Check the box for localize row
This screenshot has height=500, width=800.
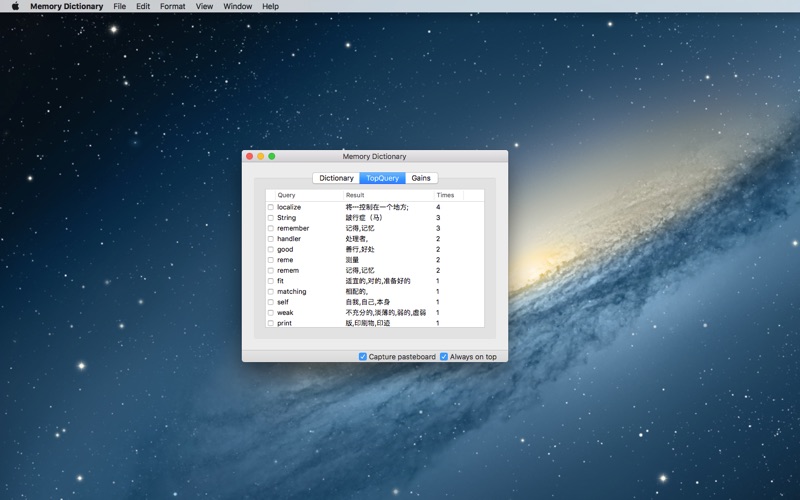tap(270, 207)
